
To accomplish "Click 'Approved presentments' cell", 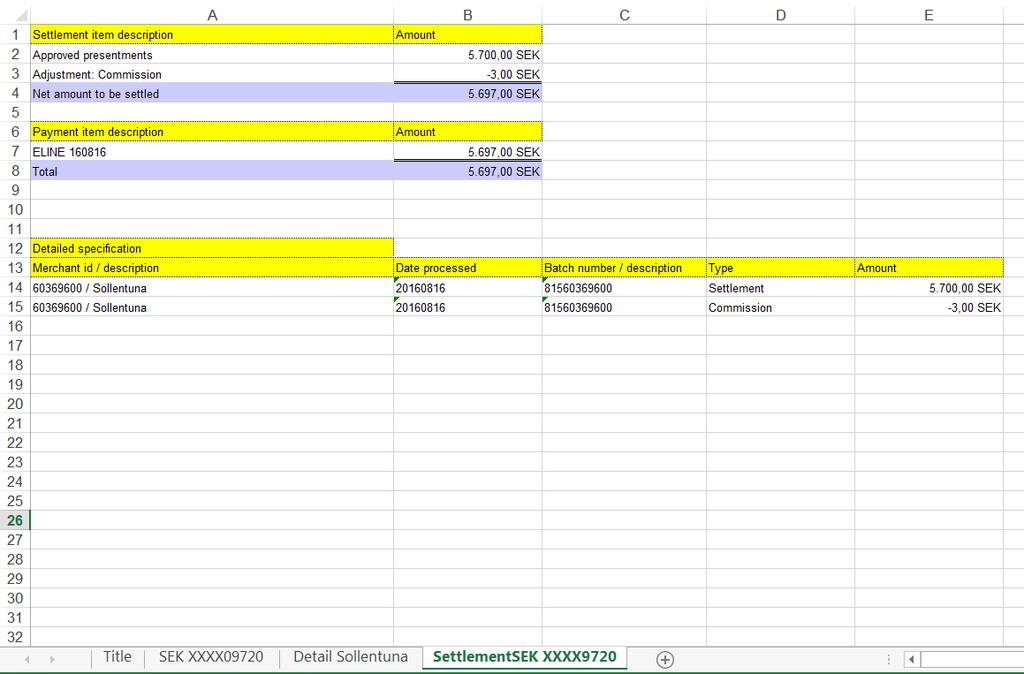I will point(212,54).
